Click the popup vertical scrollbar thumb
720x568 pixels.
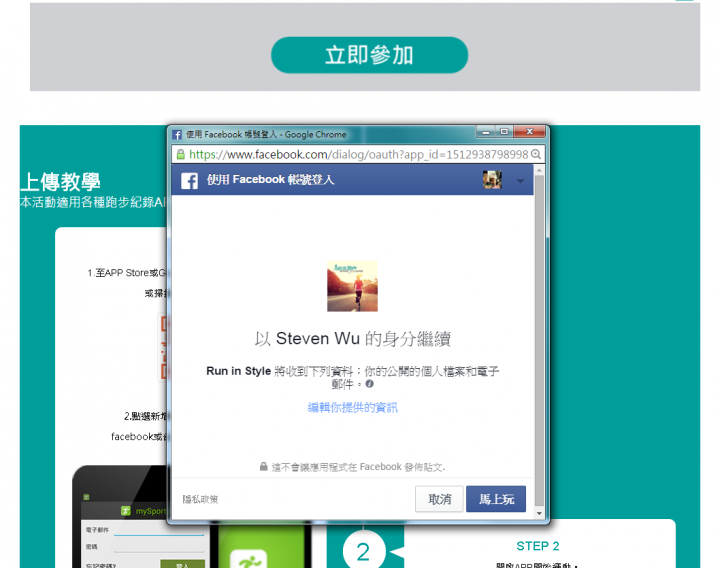pyautogui.click(x=539, y=341)
